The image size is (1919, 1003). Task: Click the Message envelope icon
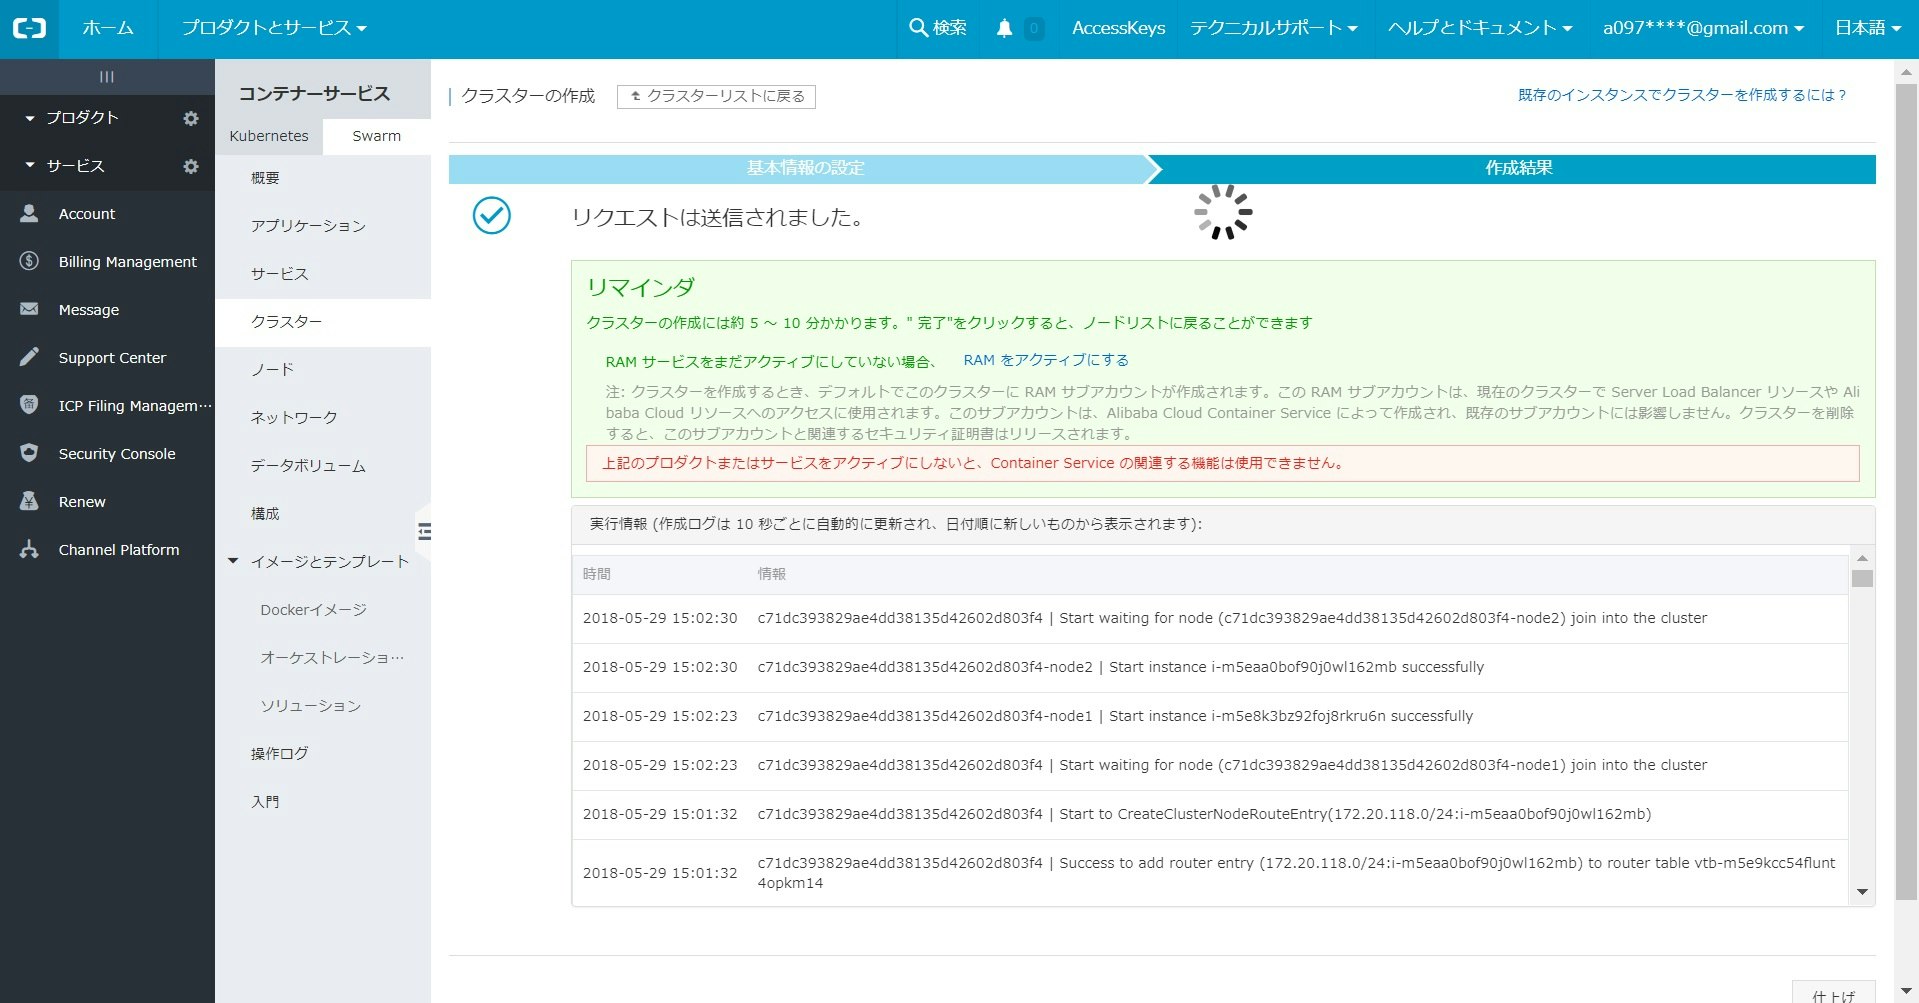(29, 309)
